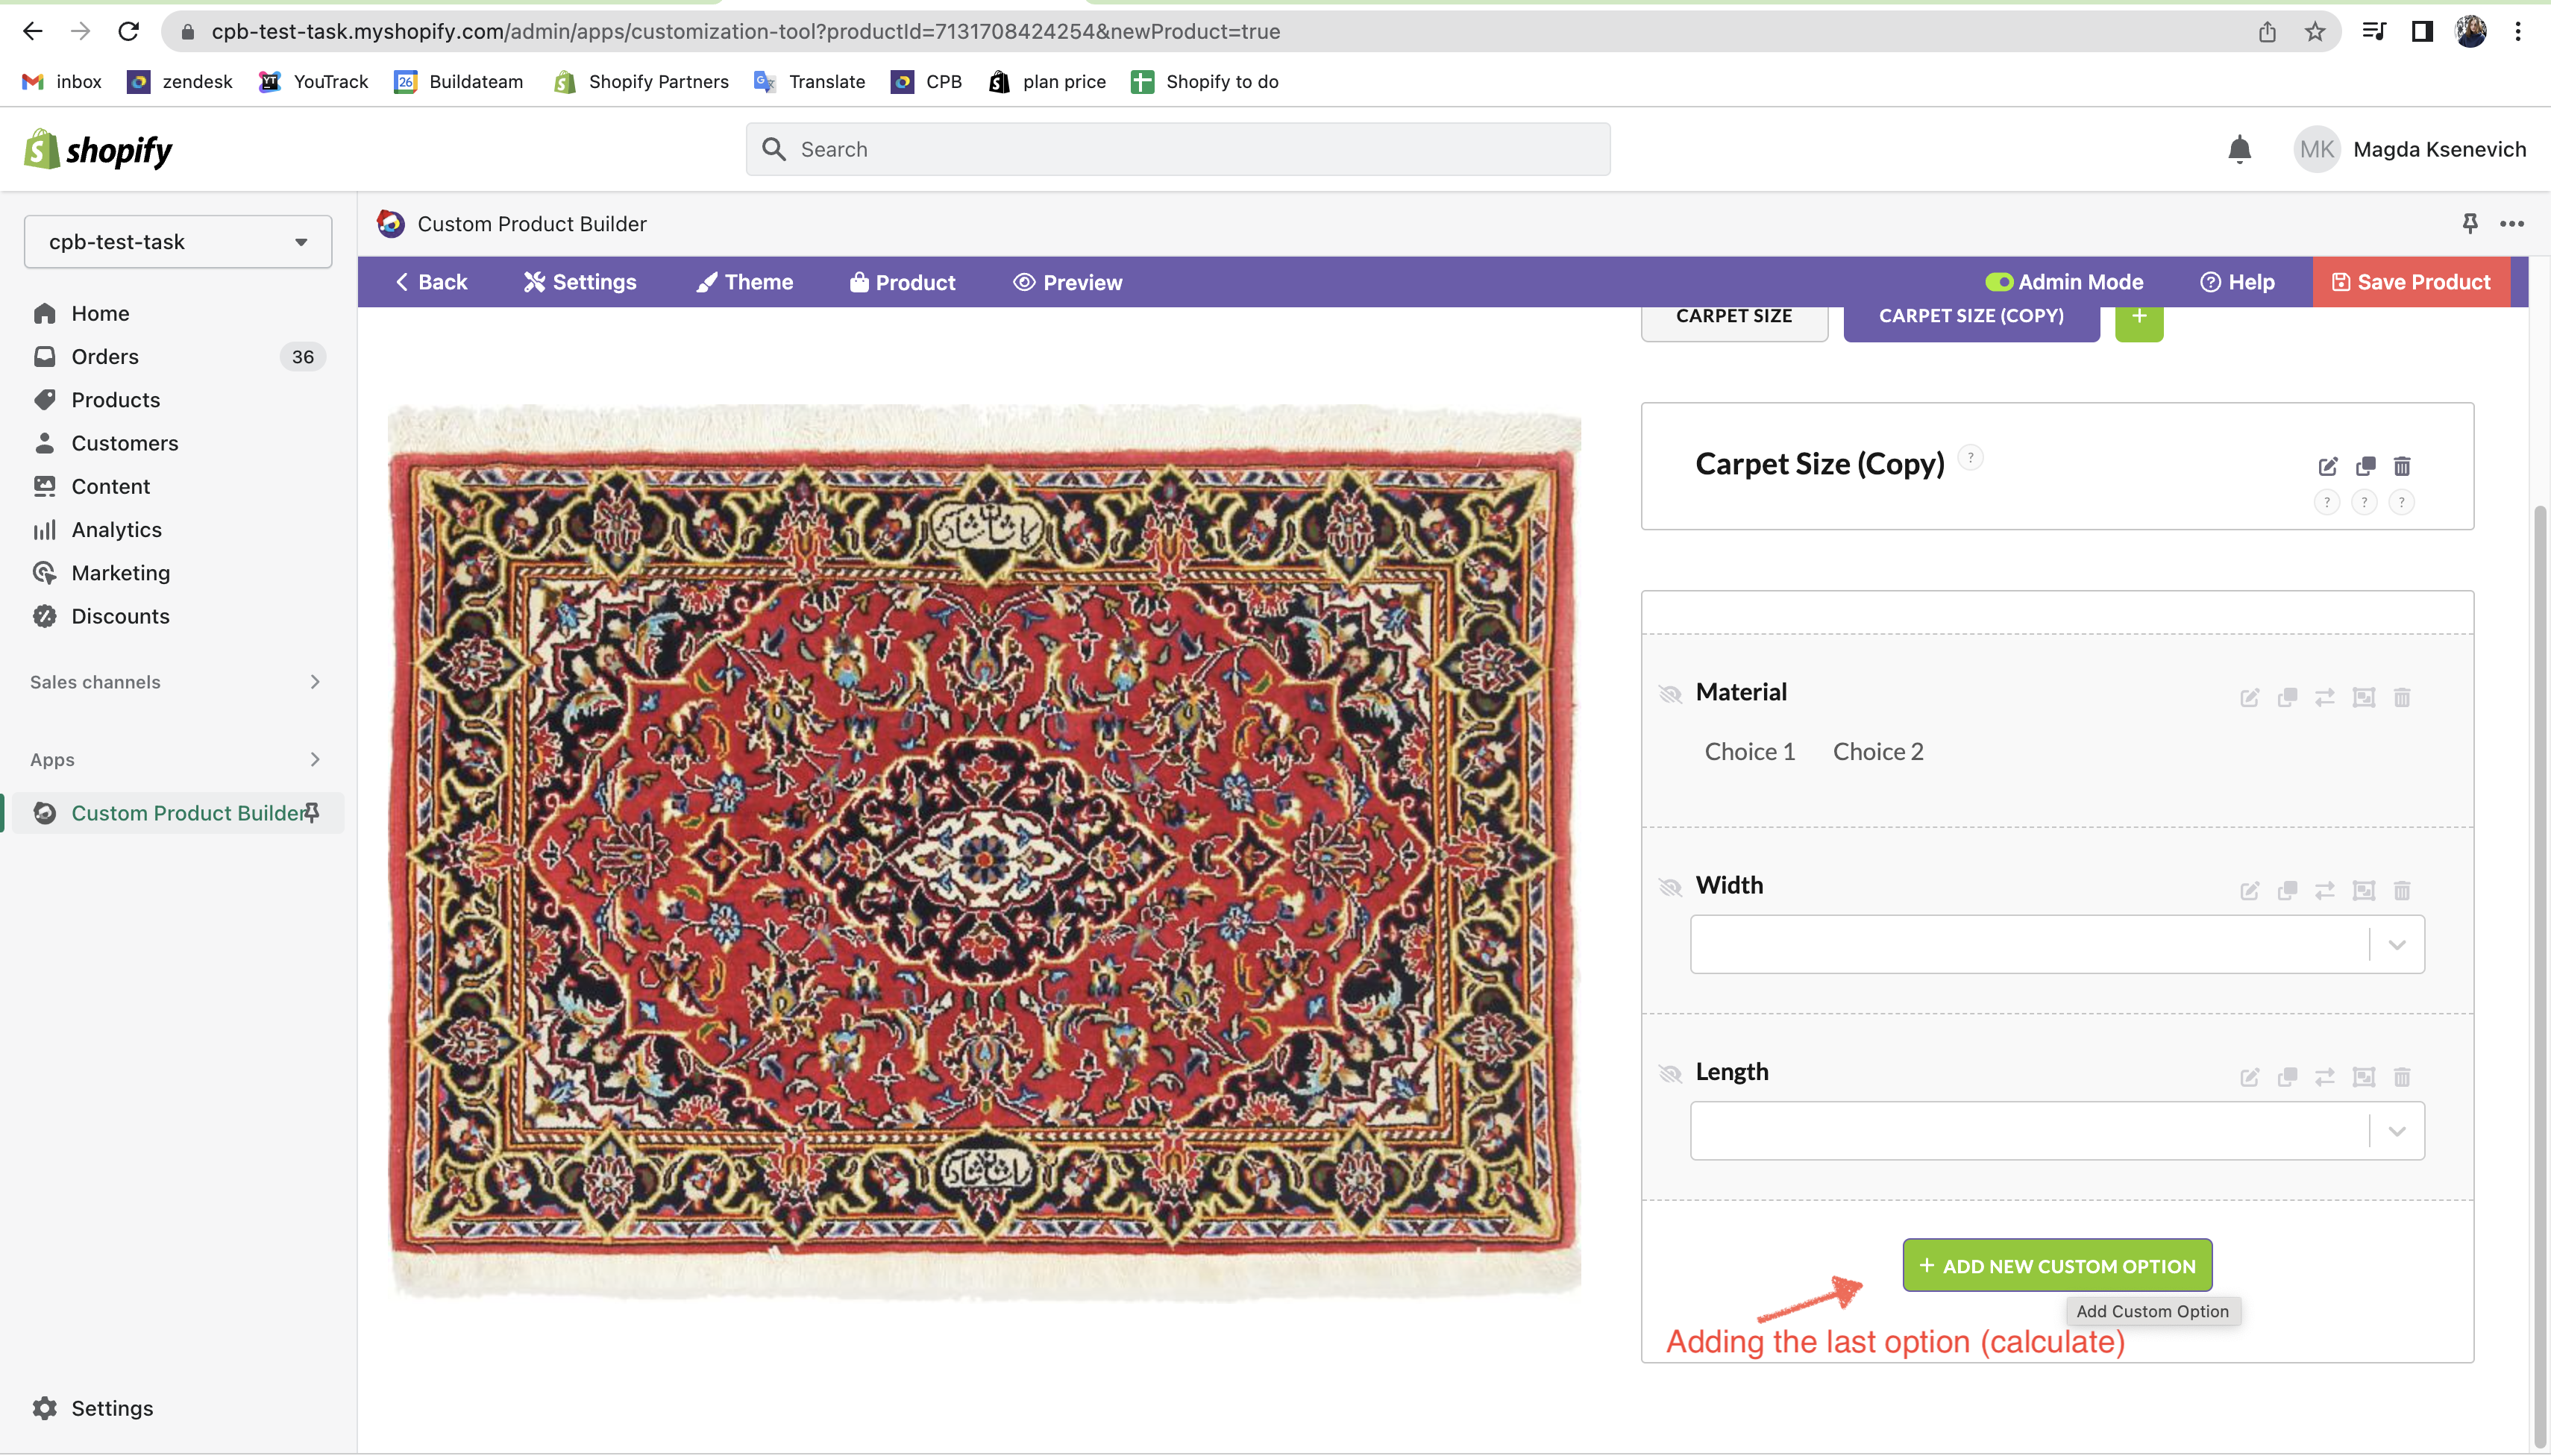2551x1456 pixels.
Task: Bookmark this page with the star icon
Action: pyautogui.click(x=2315, y=32)
